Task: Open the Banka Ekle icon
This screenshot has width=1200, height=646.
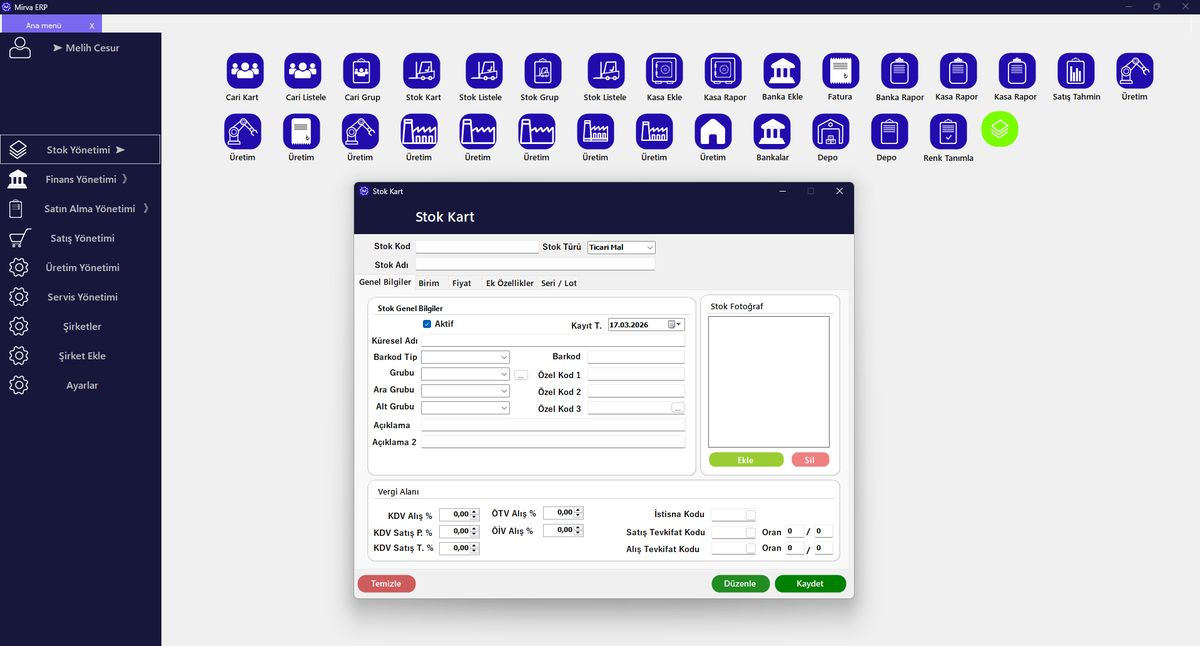Action: tap(782, 71)
